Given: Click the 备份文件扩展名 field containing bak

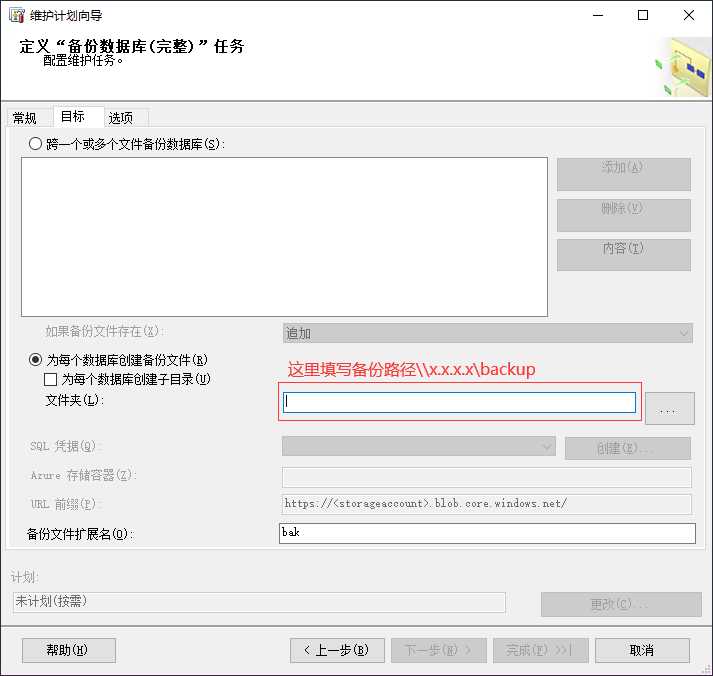Looking at the screenshot, I should (x=487, y=533).
